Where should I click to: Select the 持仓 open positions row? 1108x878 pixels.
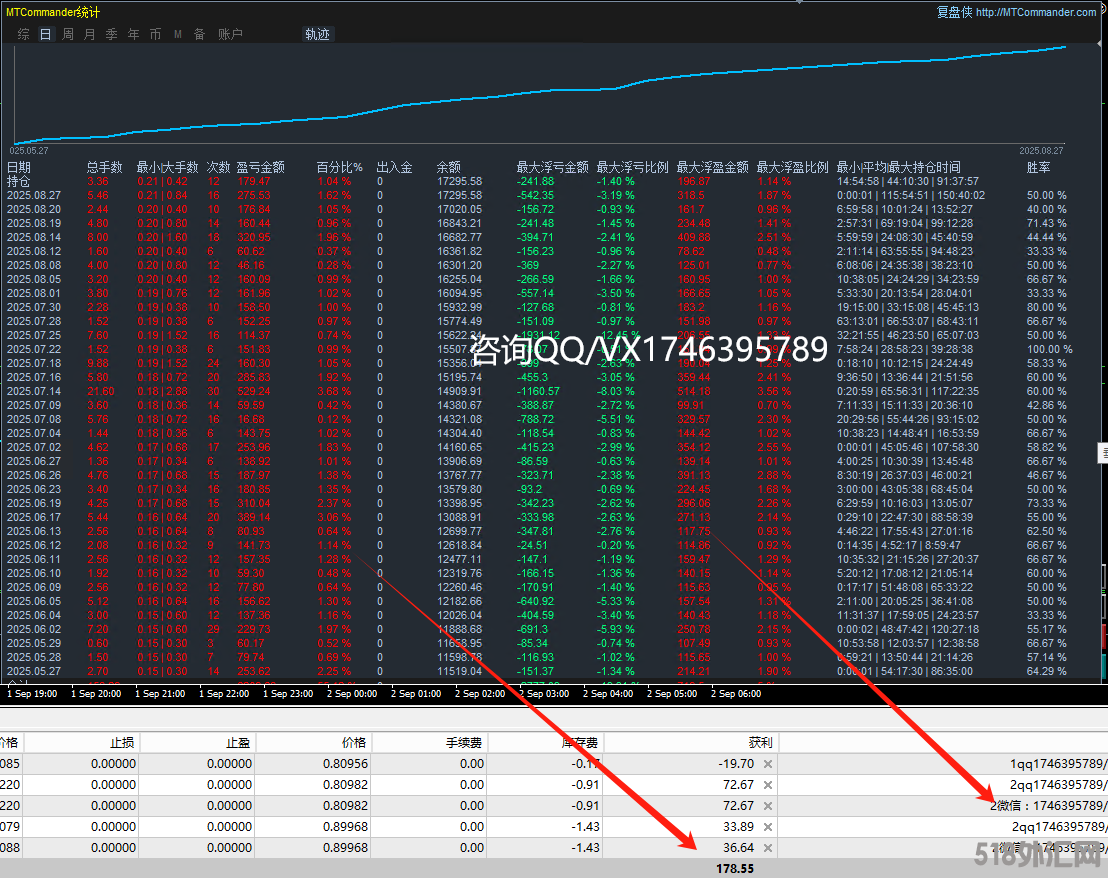18,181
